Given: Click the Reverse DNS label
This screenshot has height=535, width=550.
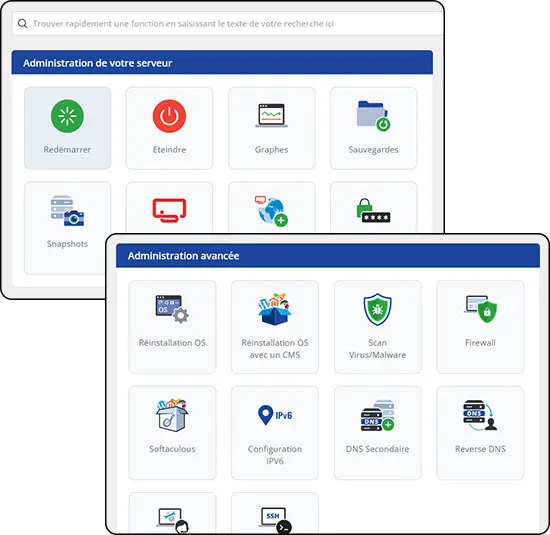Looking at the screenshot, I should (480, 449).
